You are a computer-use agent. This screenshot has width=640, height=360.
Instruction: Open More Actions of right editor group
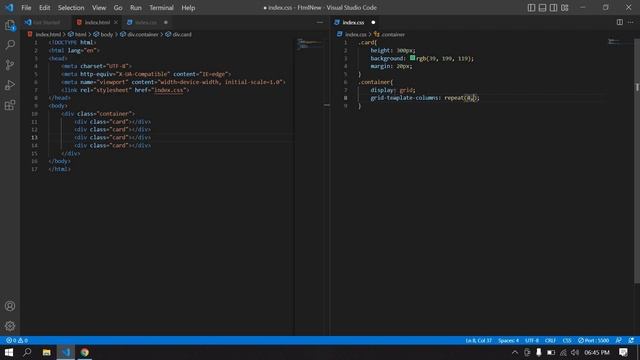(x=631, y=22)
